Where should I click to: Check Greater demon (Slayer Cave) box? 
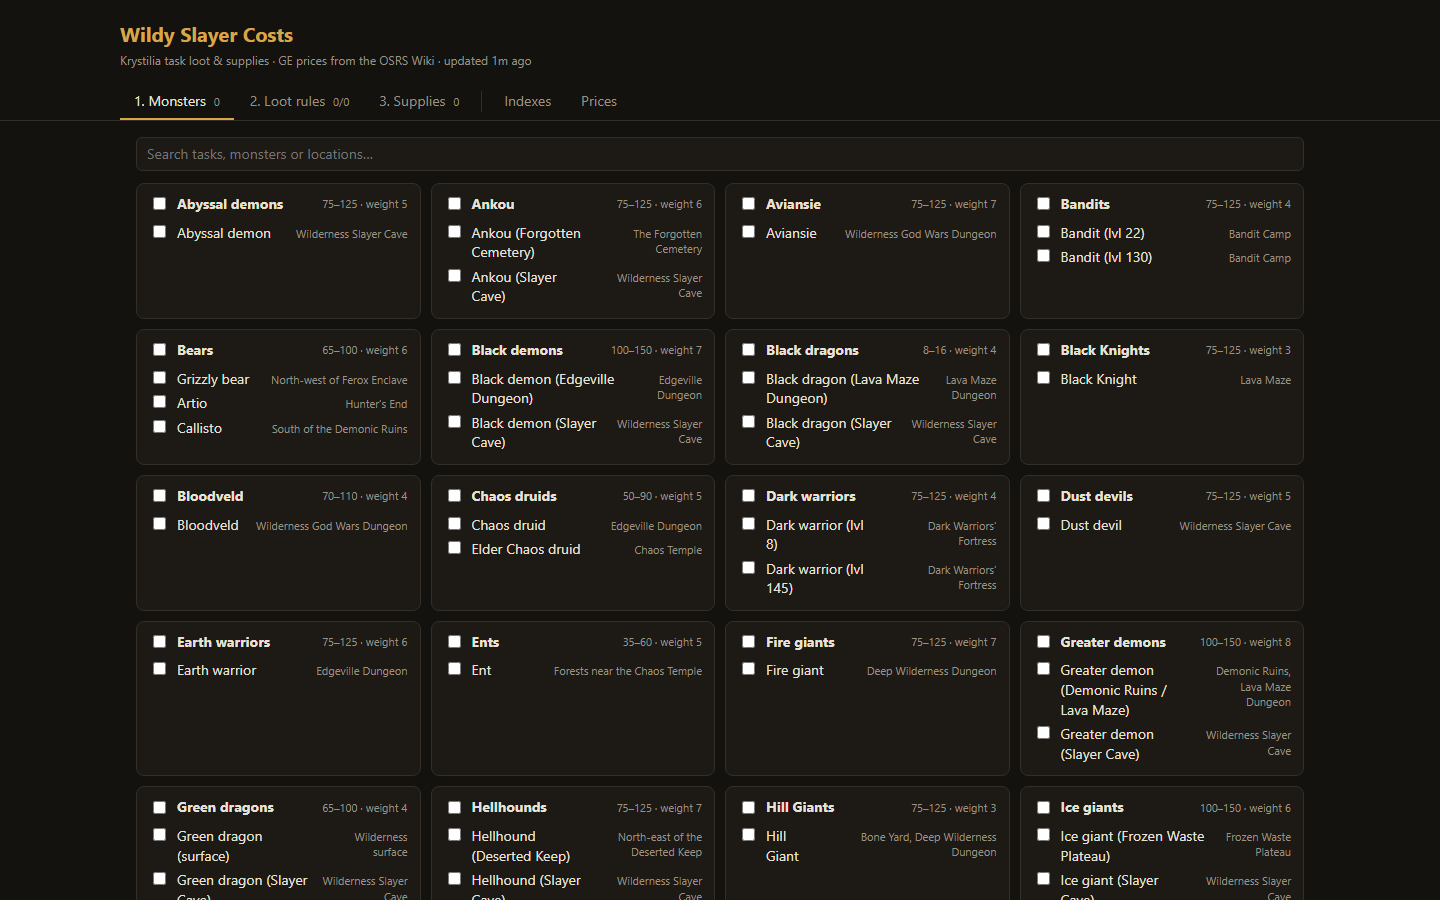point(1043,733)
